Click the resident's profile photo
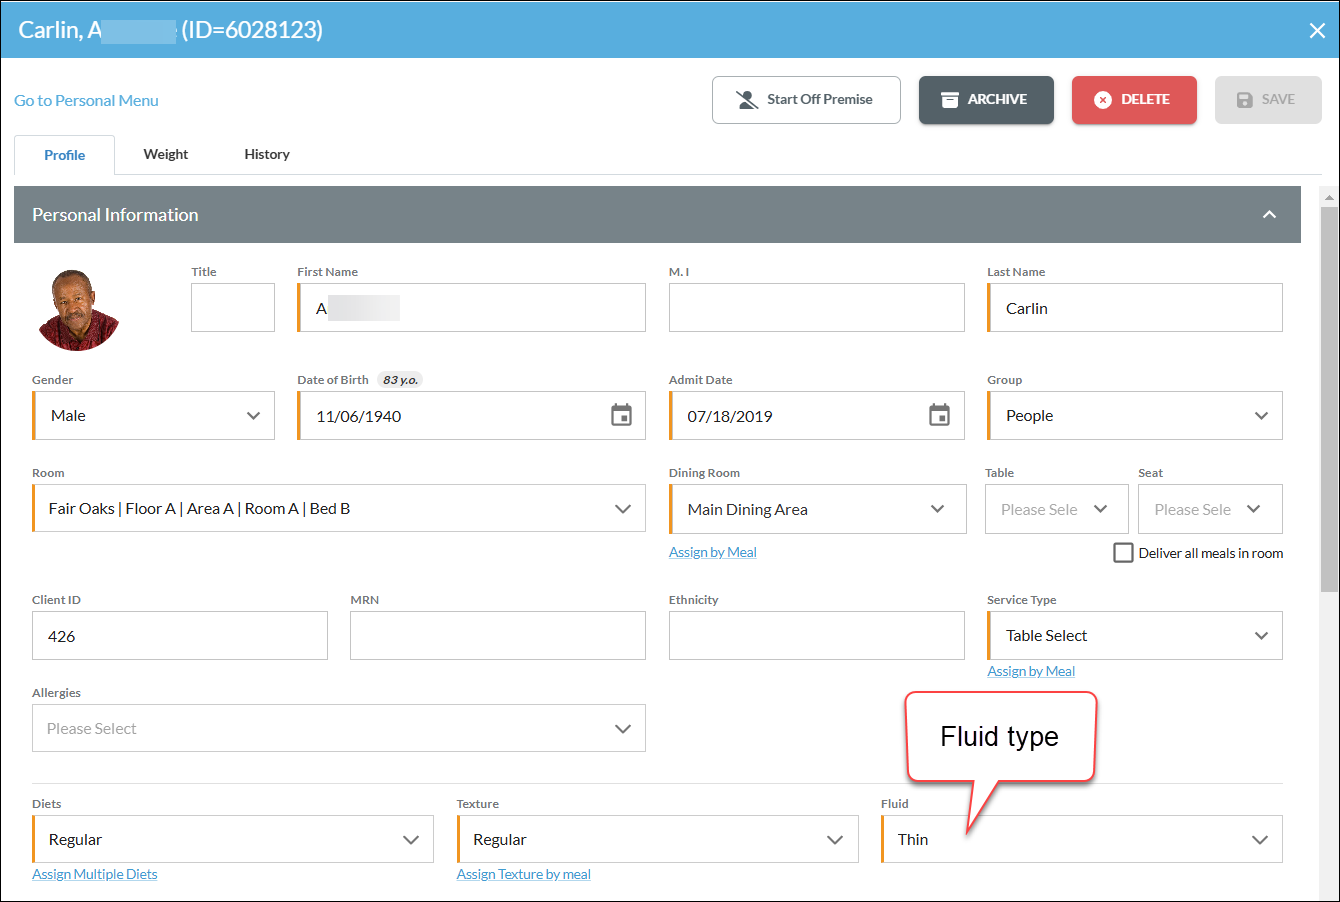Screen dimensions: 1340x902 (79, 310)
